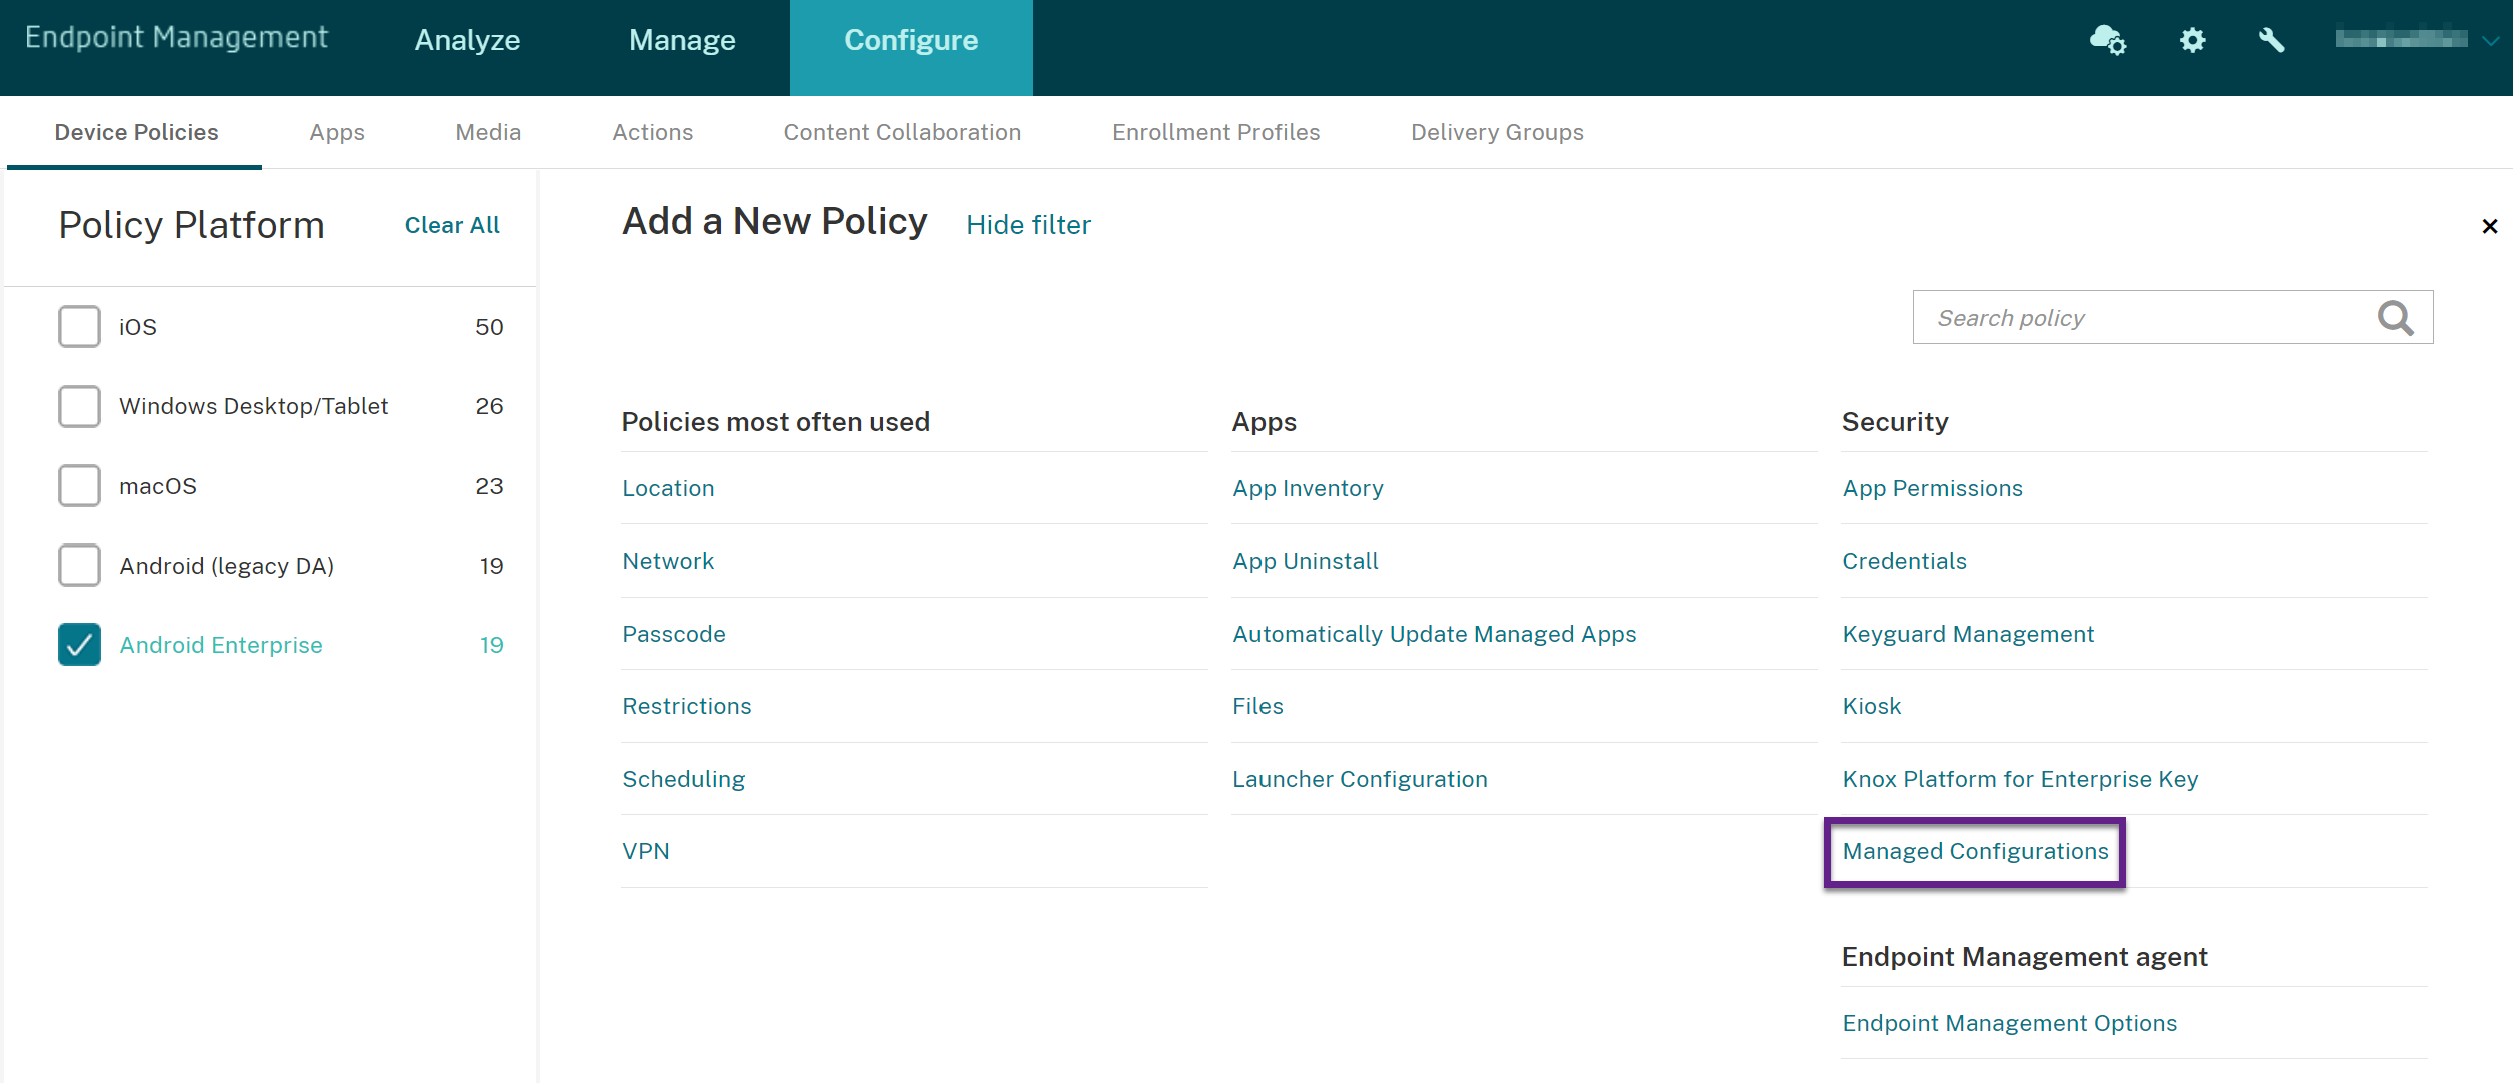Click the Hide filter link

1028,225
